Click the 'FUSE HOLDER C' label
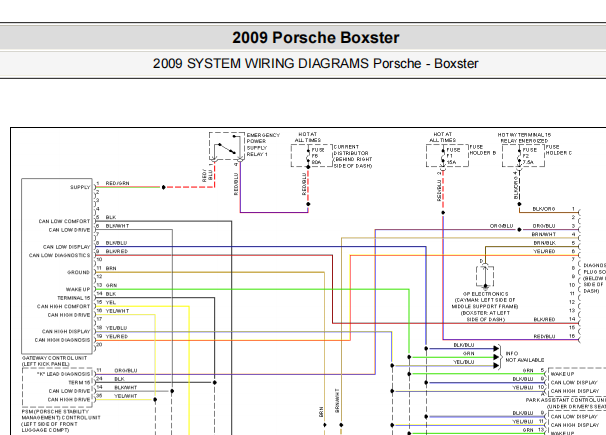The image size is (606, 435). pyautogui.click(x=558, y=150)
